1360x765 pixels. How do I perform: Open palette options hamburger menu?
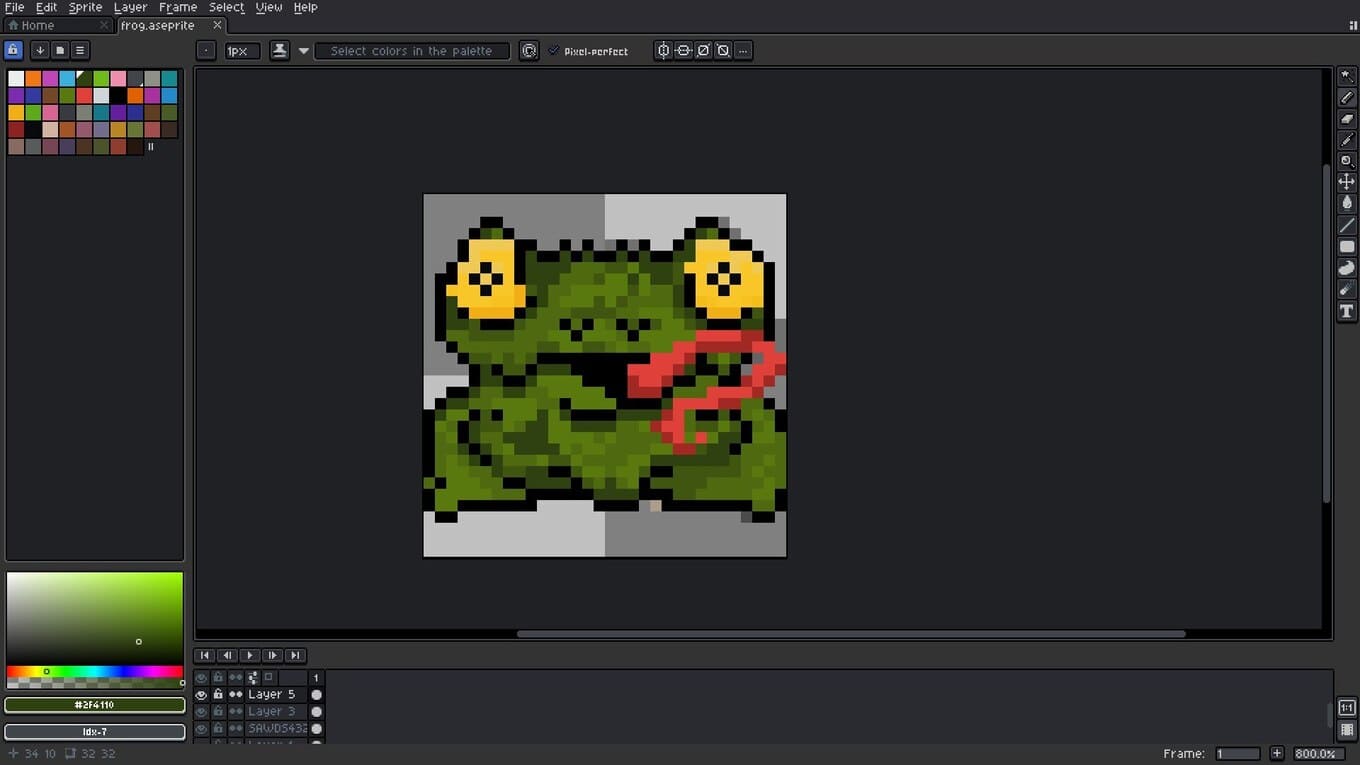tap(80, 50)
